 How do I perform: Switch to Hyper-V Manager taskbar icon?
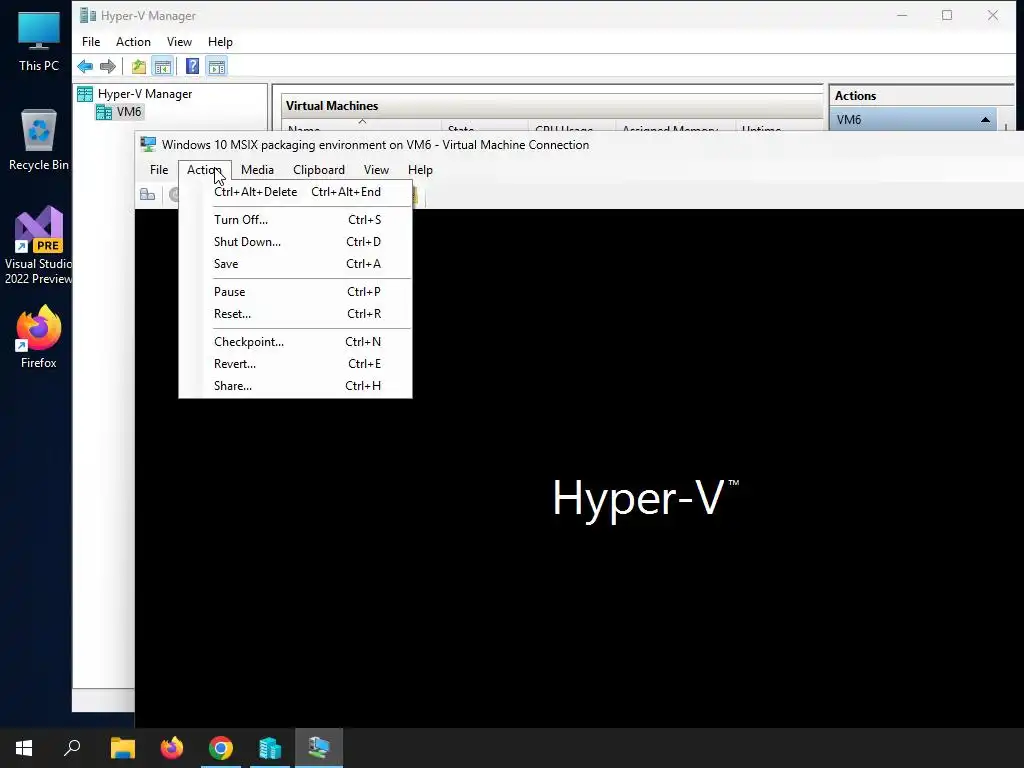click(x=270, y=748)
